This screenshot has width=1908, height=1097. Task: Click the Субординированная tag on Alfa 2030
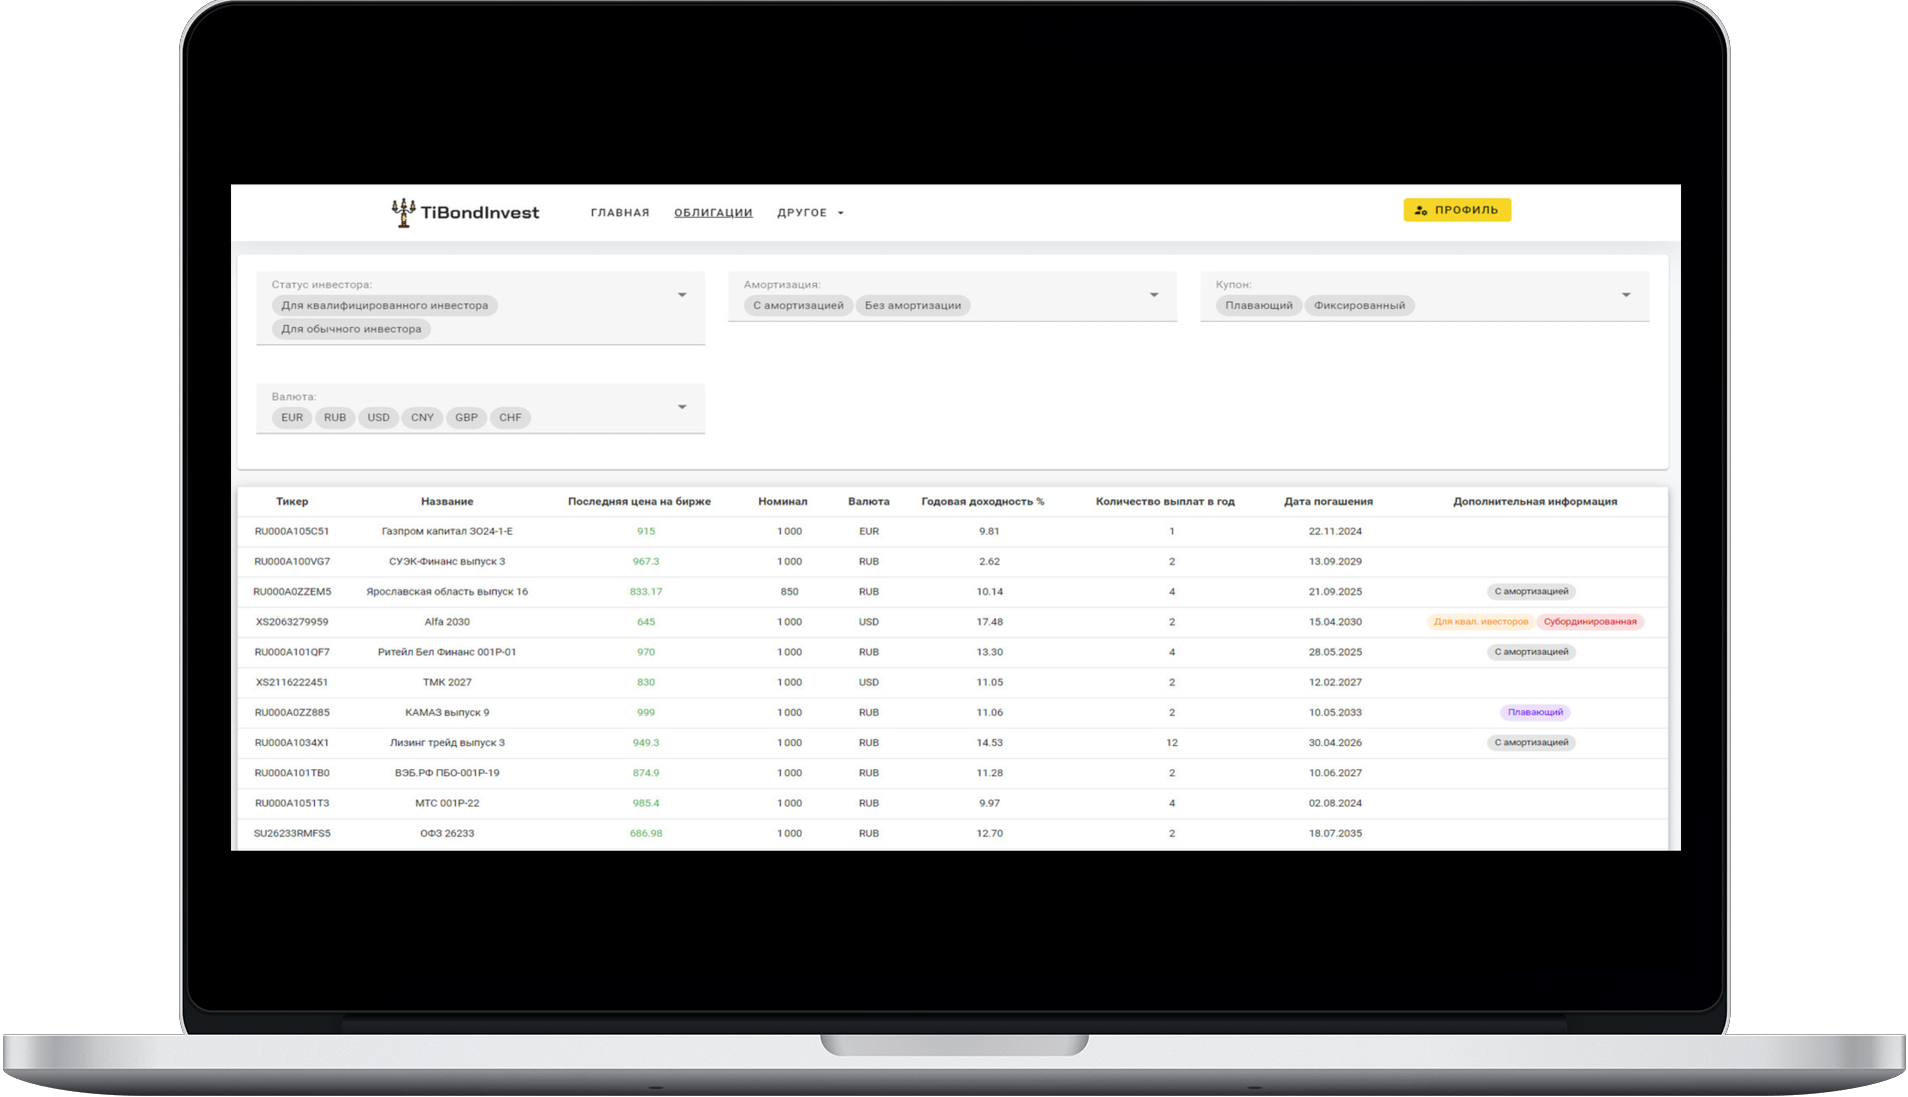1590,622
